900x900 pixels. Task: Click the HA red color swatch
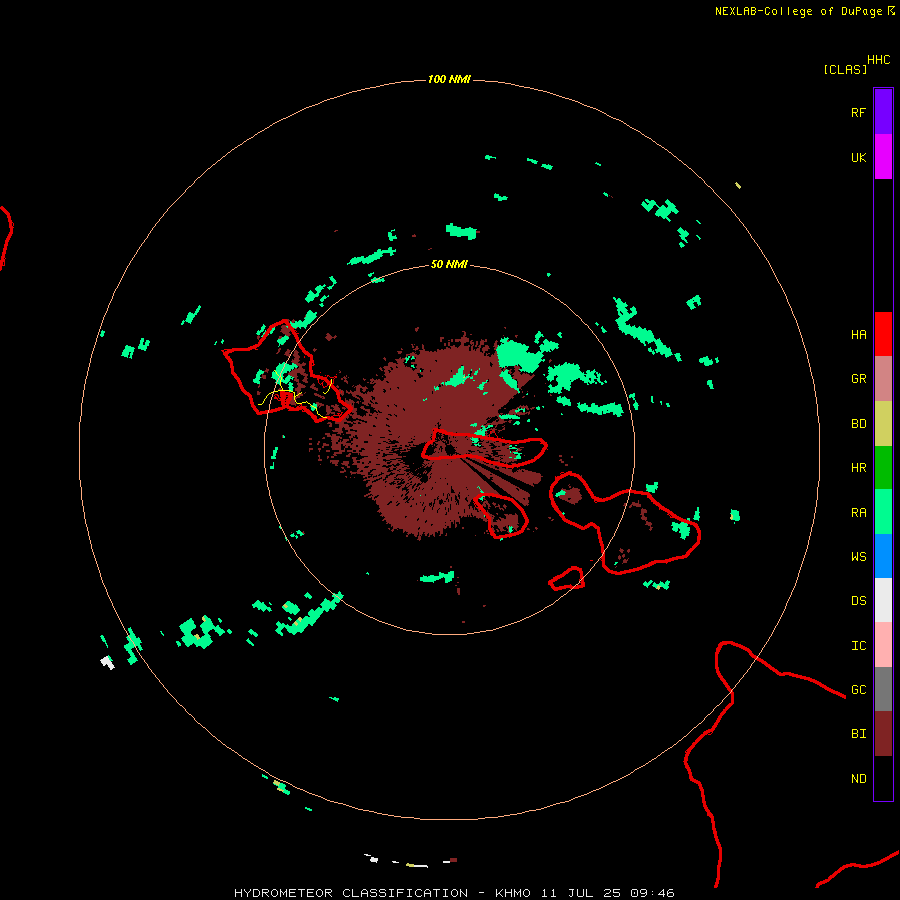[x=883, y=334]
